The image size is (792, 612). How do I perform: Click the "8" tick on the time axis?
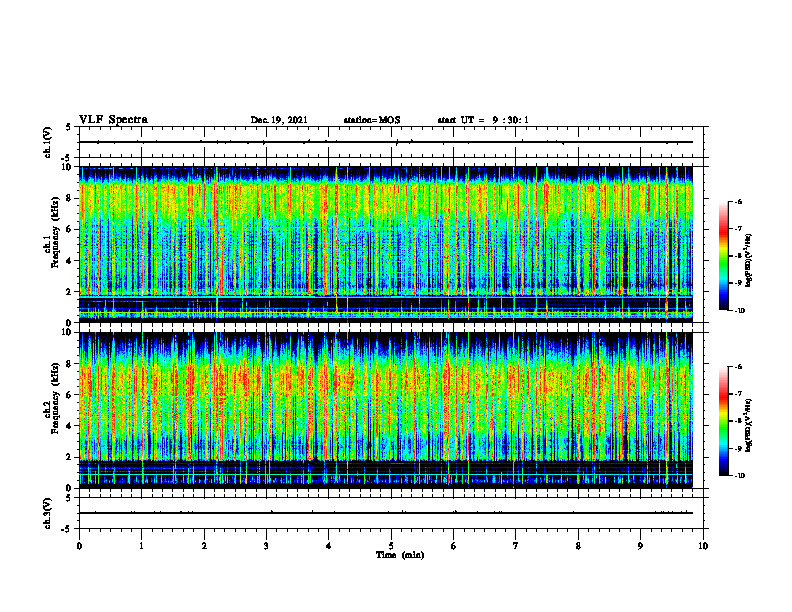[578, 546]
